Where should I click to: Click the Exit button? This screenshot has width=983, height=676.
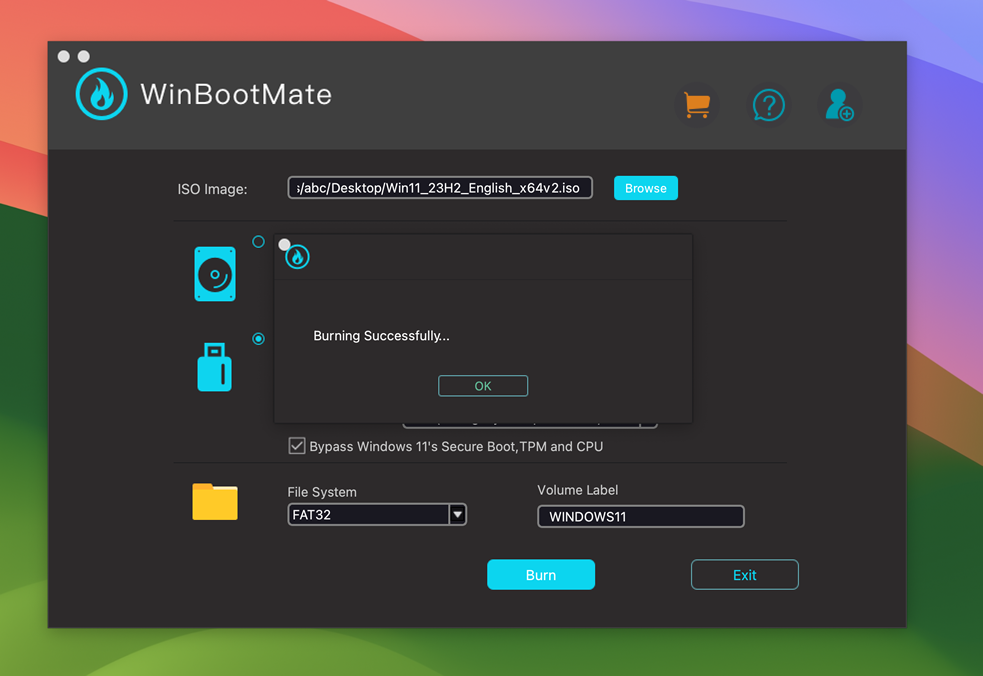coord(744,574)
